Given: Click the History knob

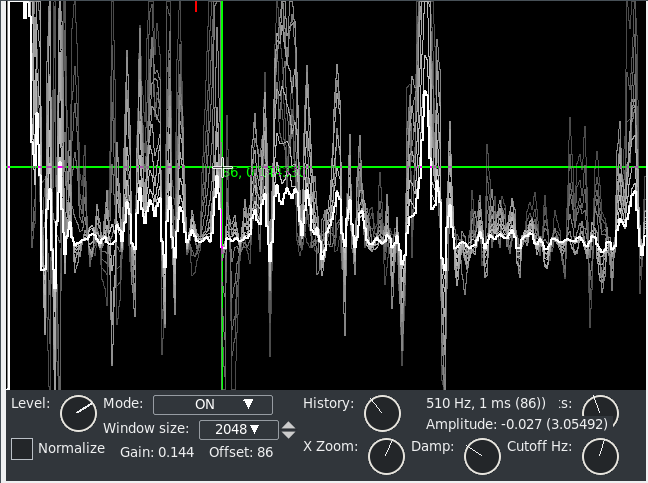Looking at the screenshot, I should click(x=381, y=412).
